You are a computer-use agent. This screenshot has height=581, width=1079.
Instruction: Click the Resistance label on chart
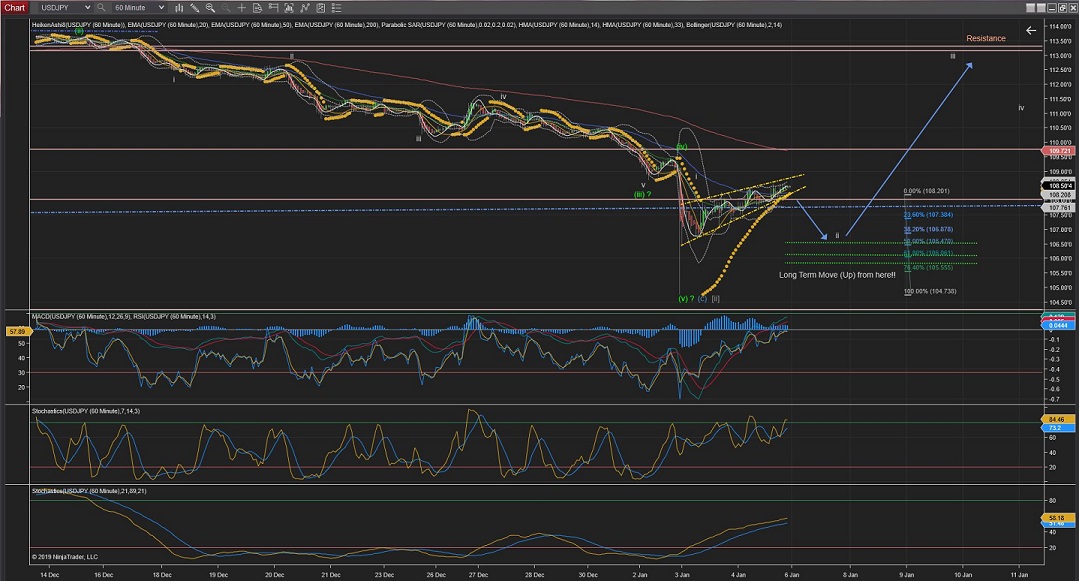point(985,39)
